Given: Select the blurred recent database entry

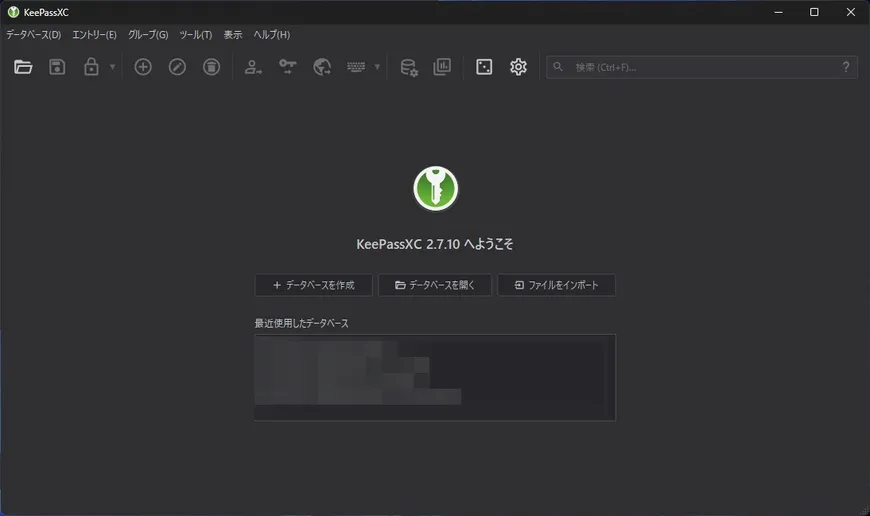Looking at the screenshot, I should pos(358,372).
